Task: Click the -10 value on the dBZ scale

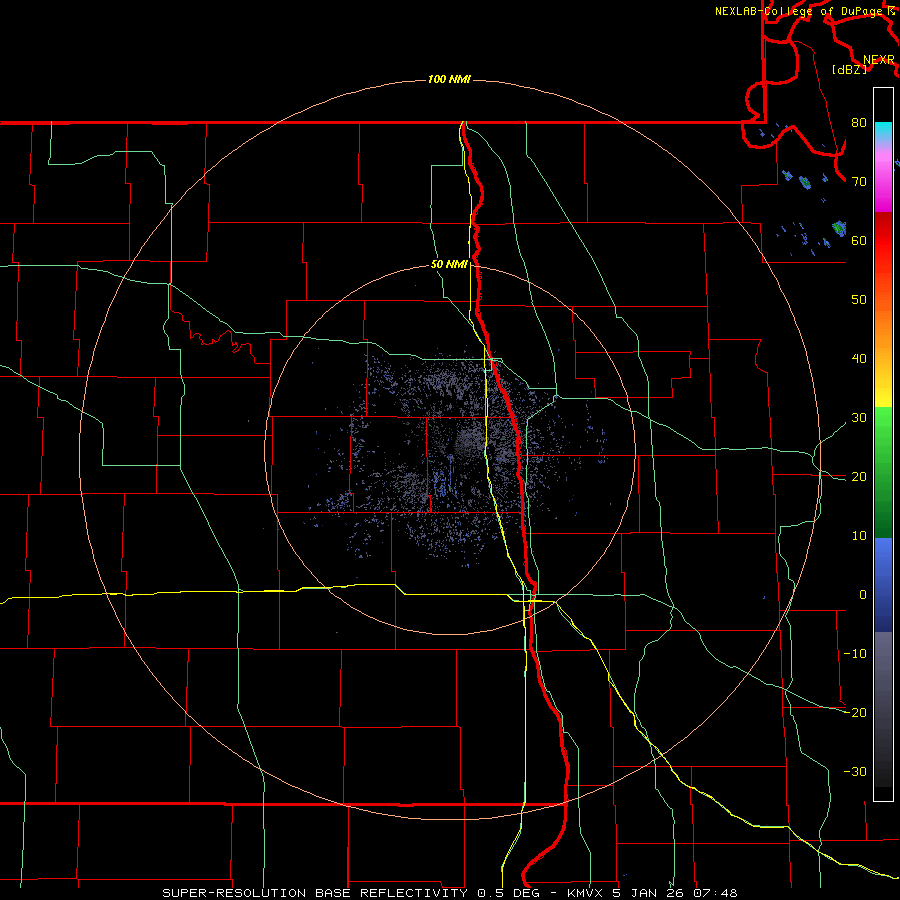Action: (855, 654)
